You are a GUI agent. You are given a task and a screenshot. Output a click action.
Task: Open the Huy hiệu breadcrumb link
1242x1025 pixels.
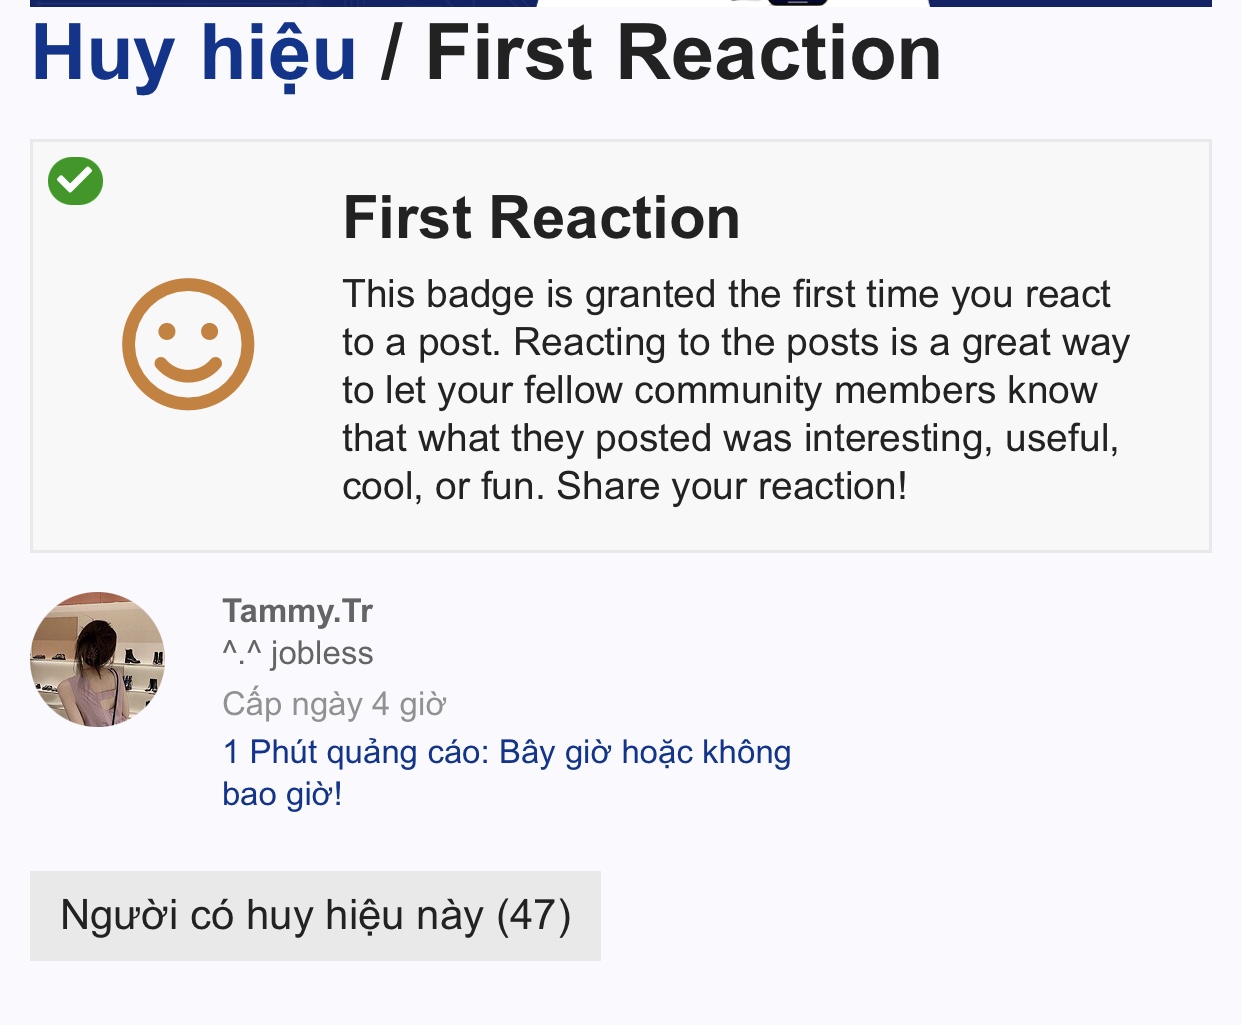194,54
